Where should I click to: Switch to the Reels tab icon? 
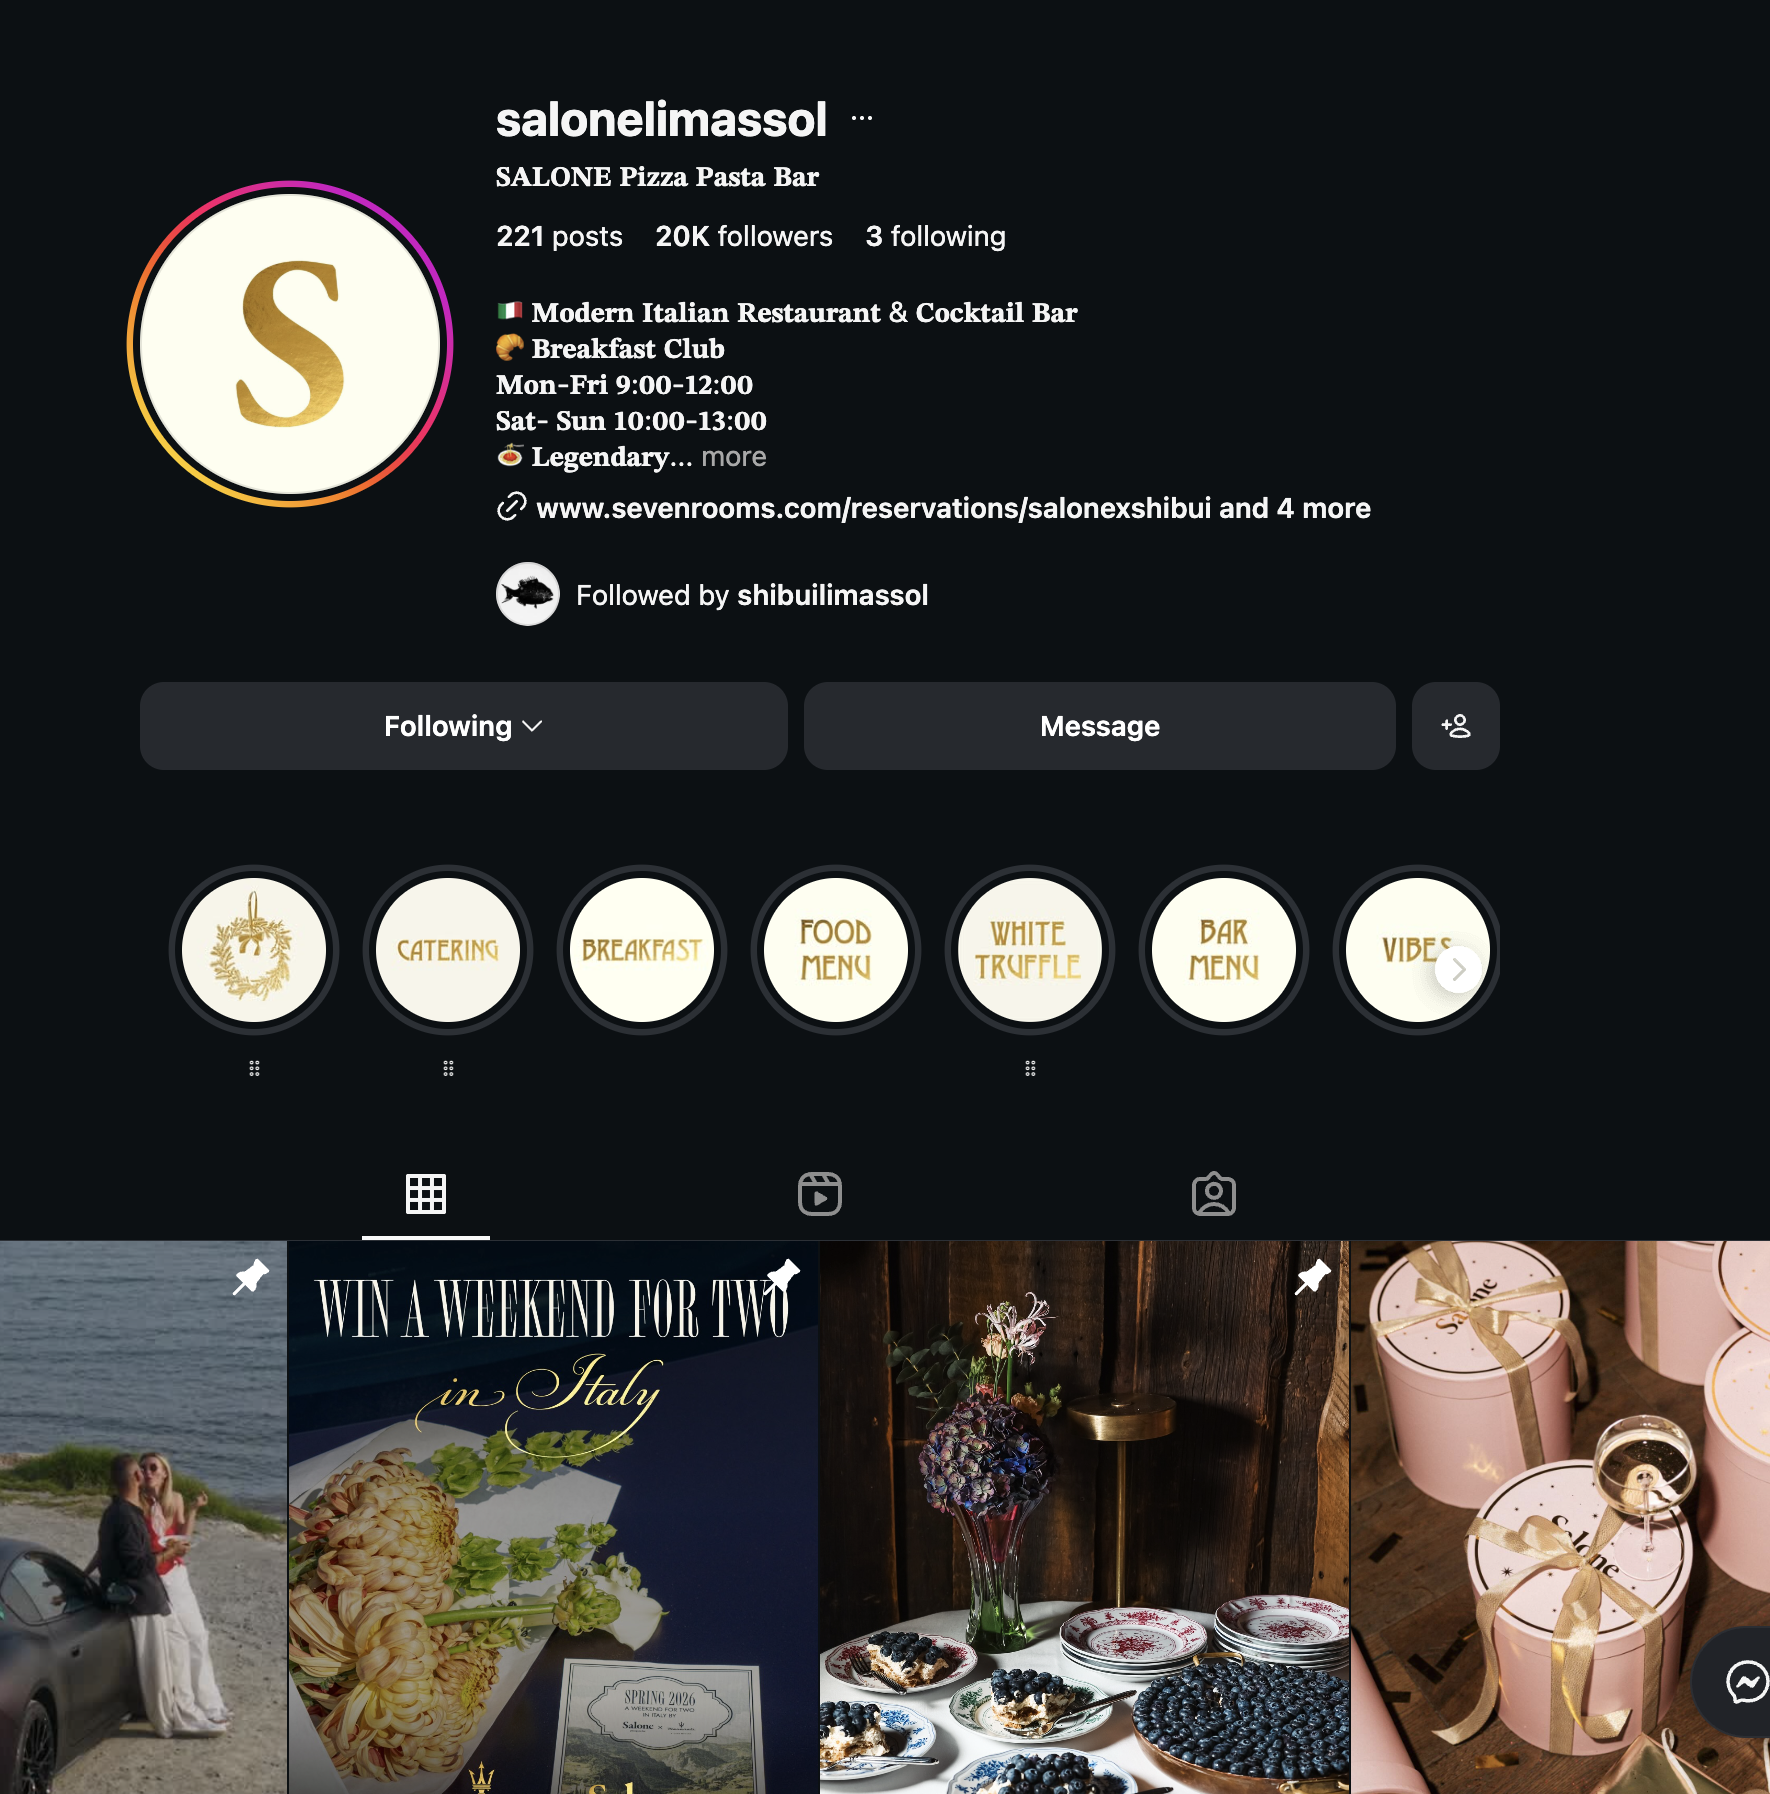tap(820, 1194)
